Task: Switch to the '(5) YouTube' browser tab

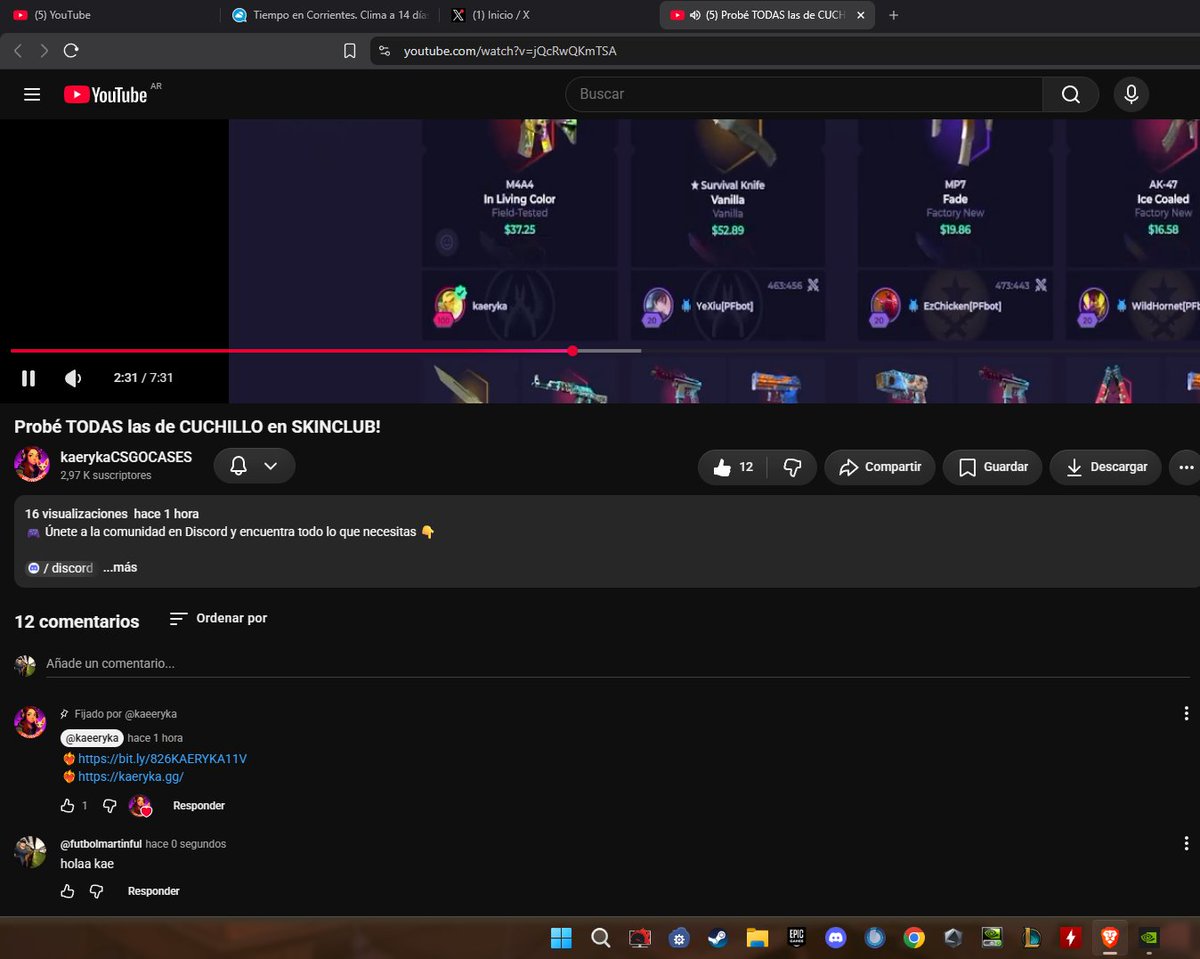Action: [x=108, y=15]
